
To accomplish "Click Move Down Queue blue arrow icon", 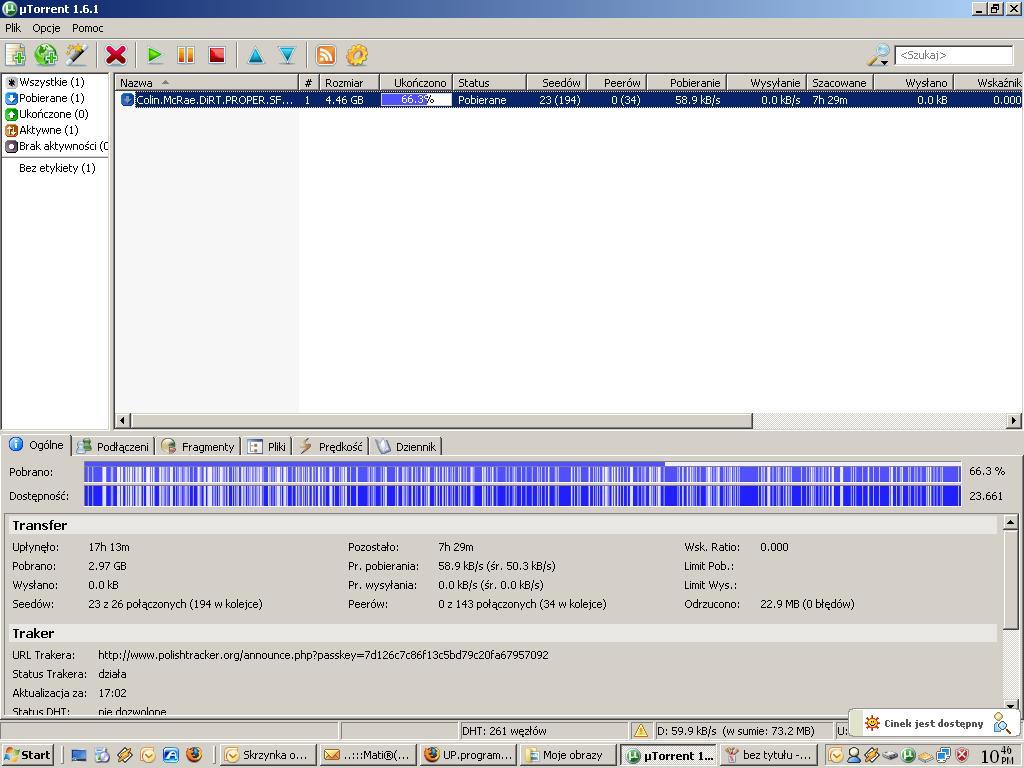I will point(287,55).
